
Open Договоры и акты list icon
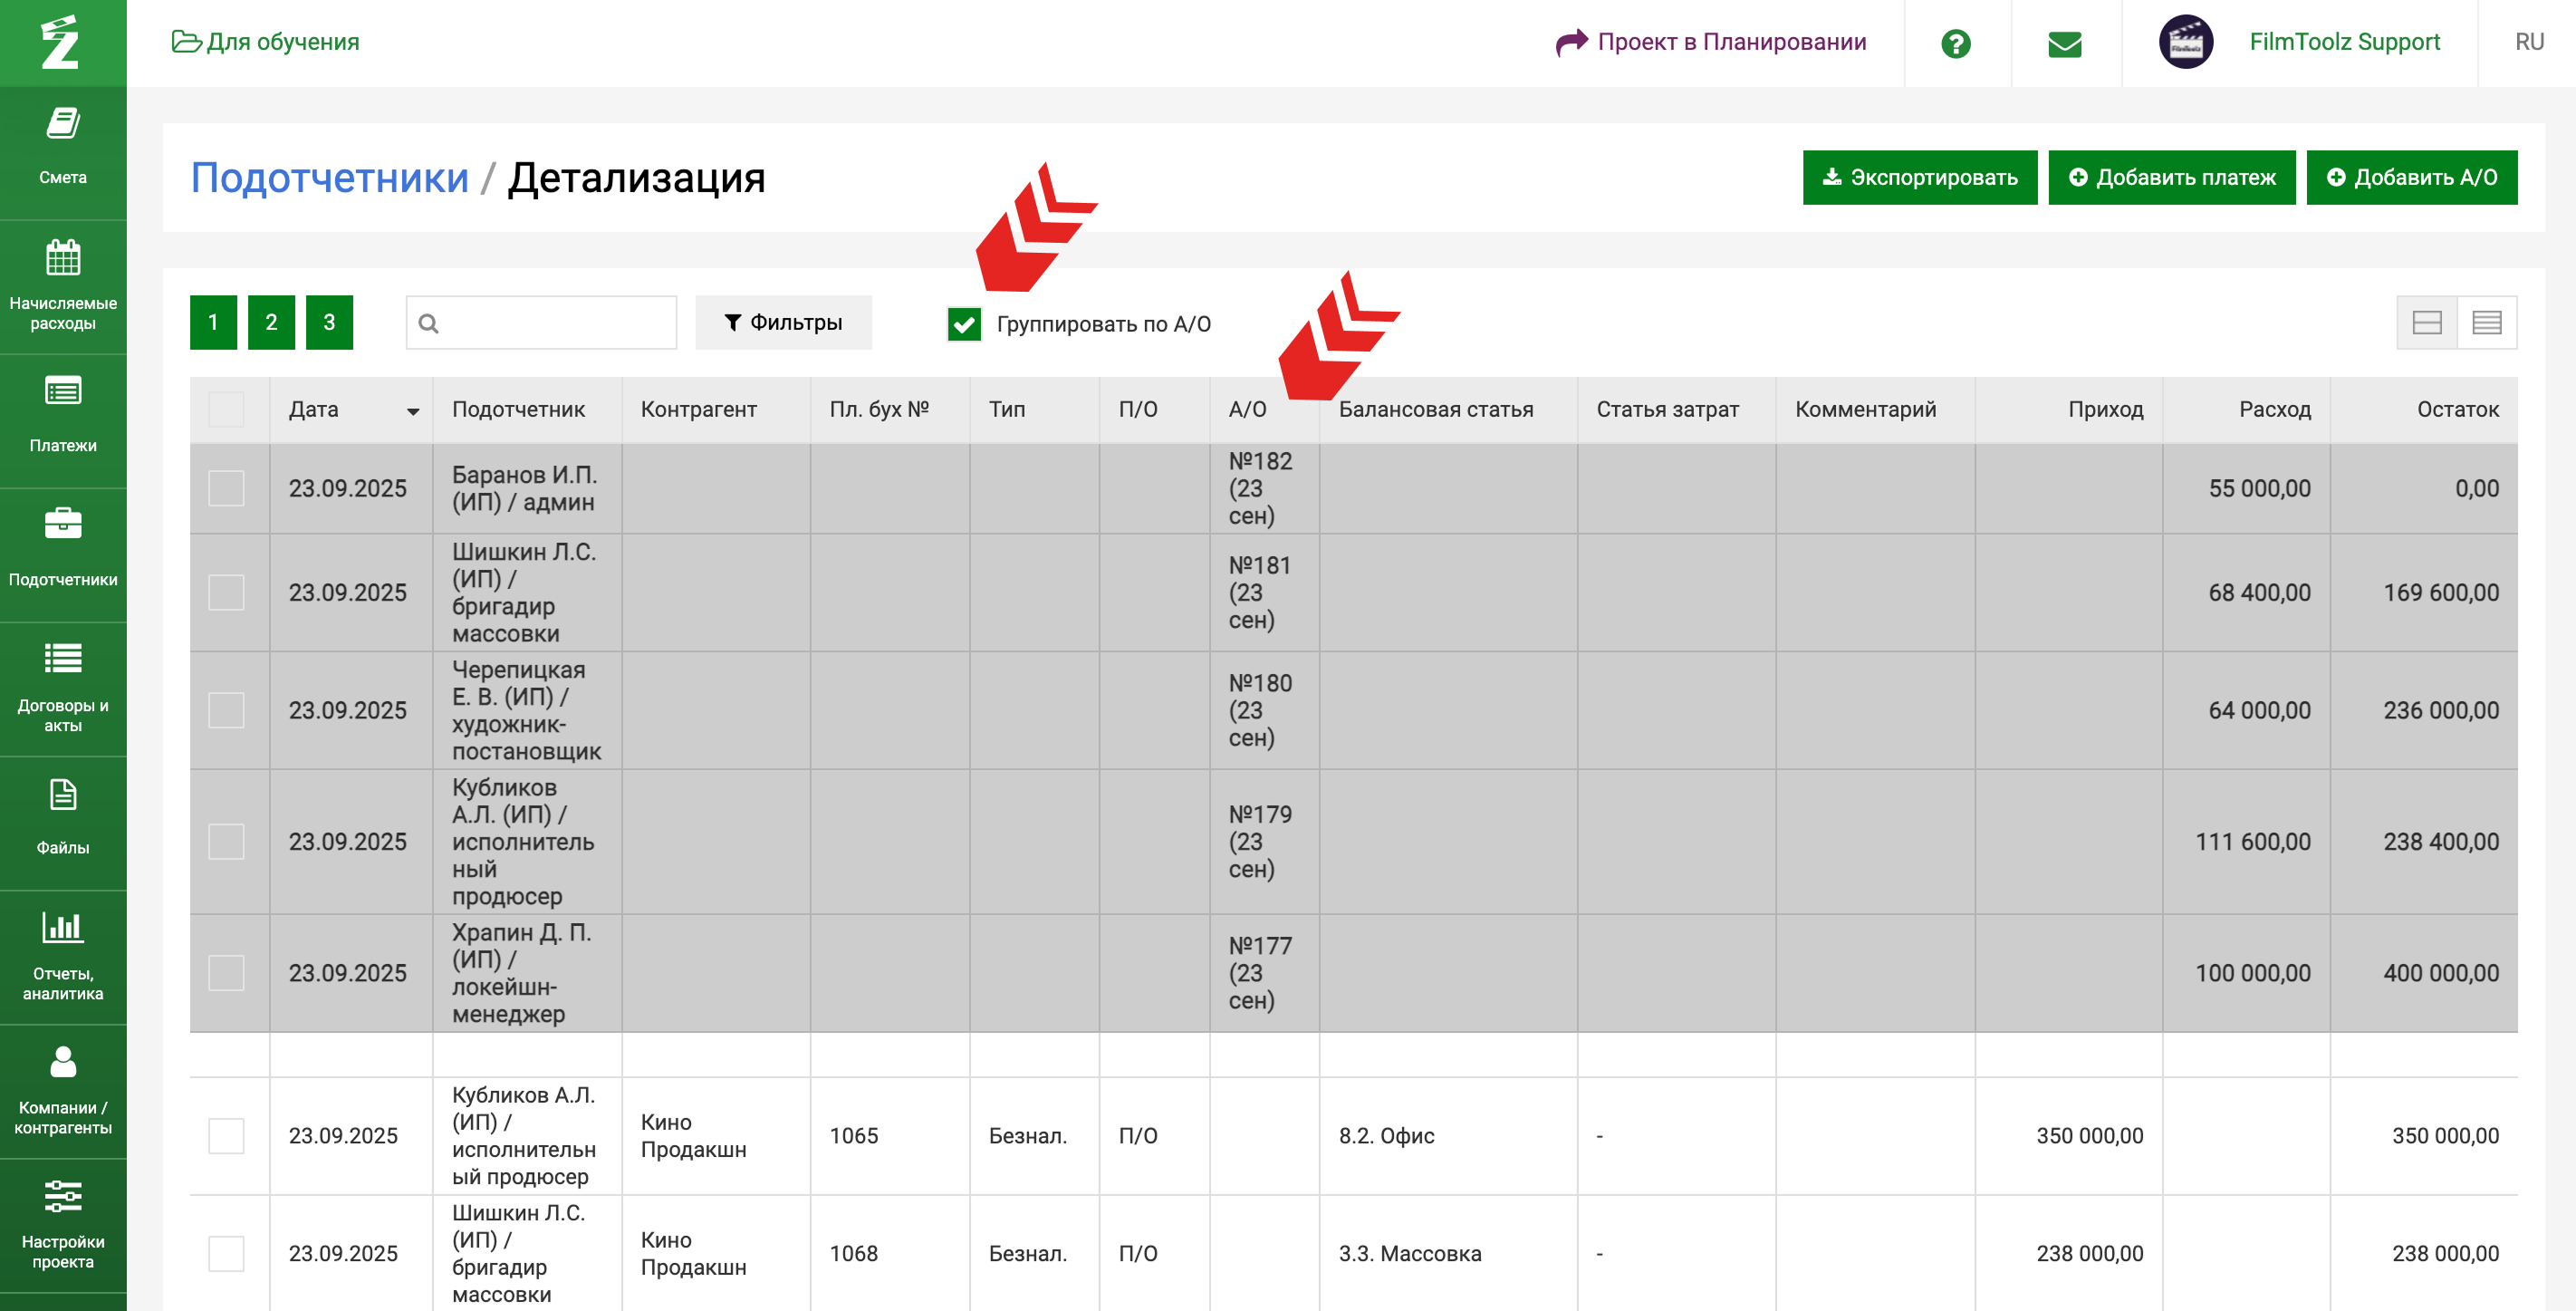tap(63, 658)
